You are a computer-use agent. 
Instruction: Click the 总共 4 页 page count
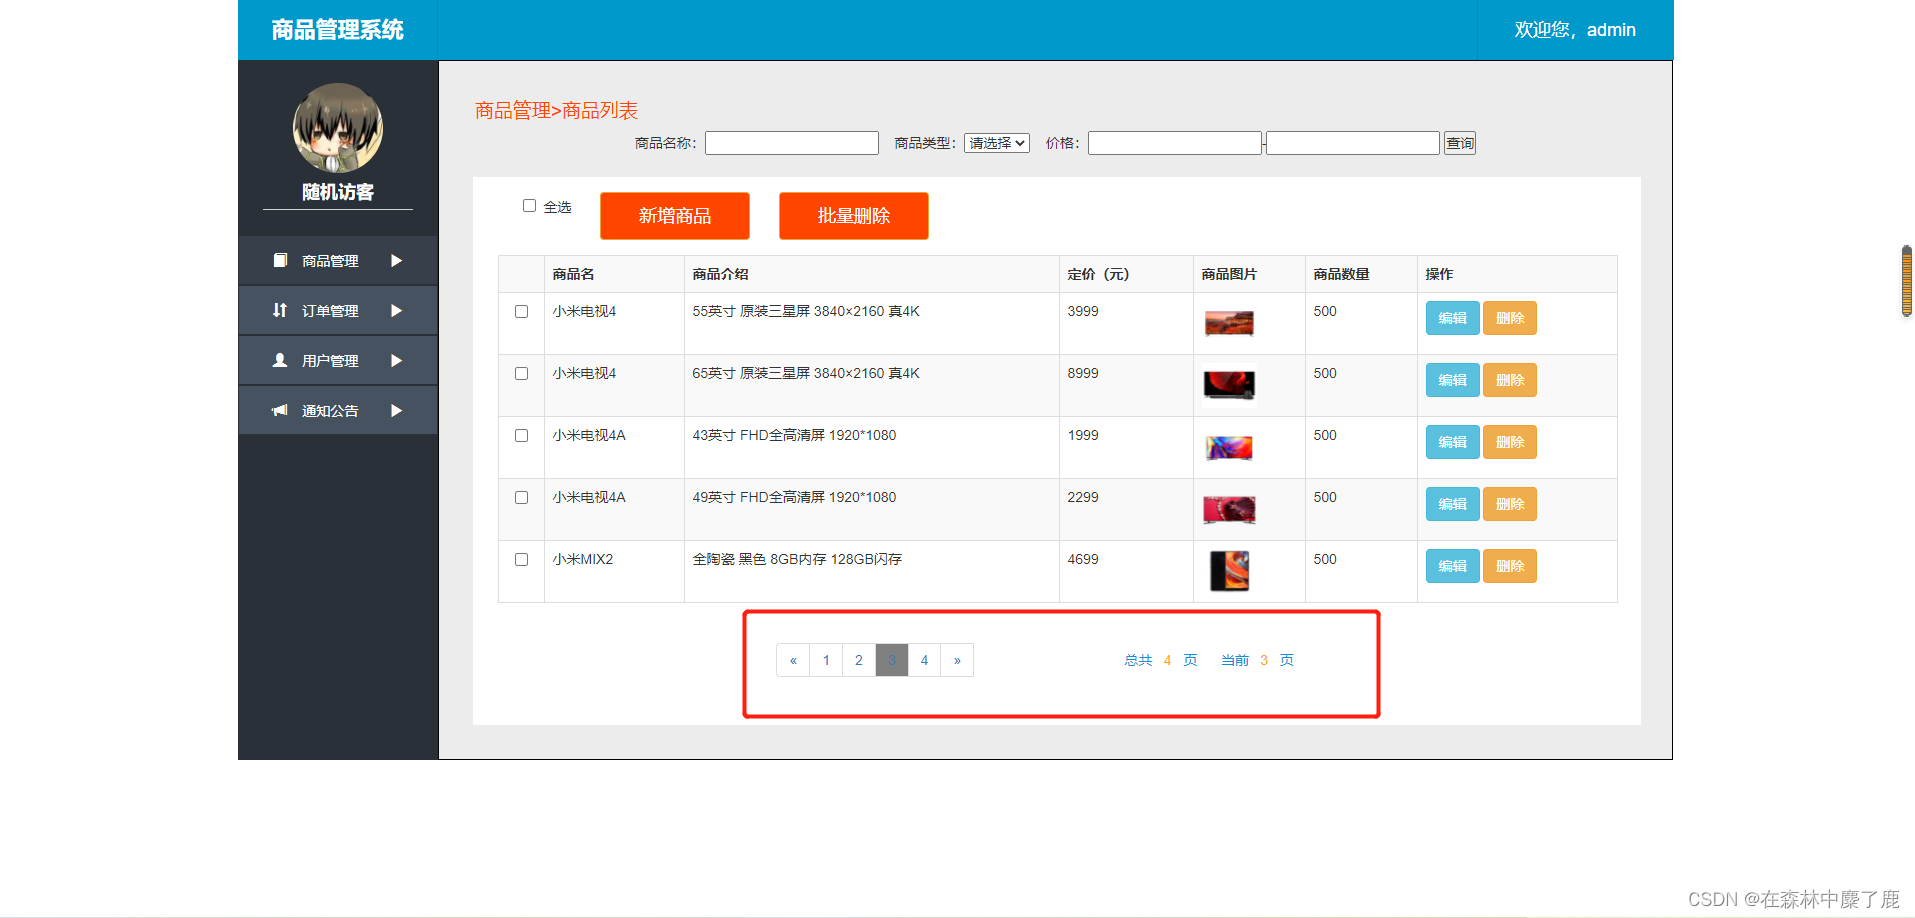click(x=1161, y=660)
